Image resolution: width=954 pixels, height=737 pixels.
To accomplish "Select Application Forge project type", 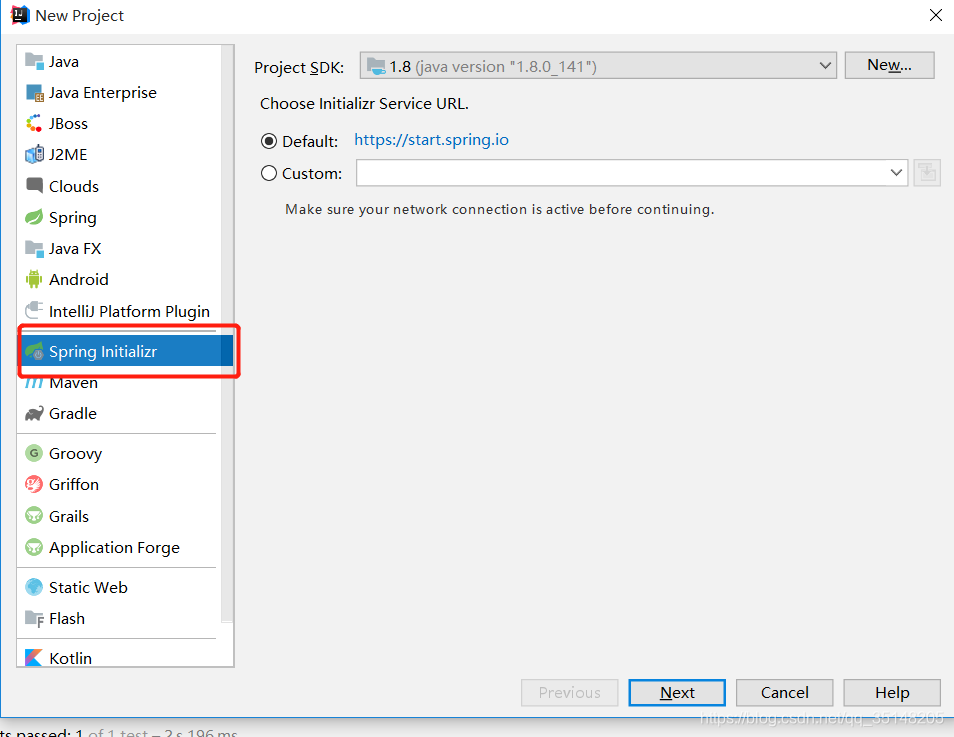I will click(119, 547).
